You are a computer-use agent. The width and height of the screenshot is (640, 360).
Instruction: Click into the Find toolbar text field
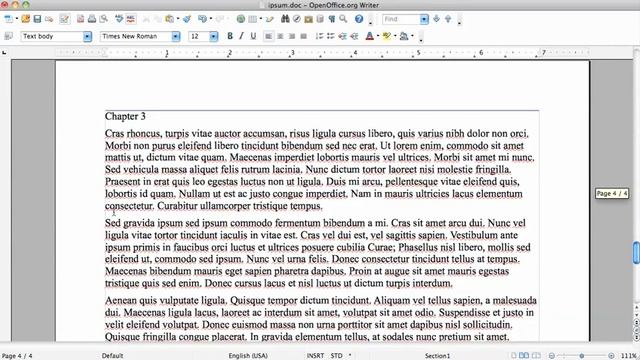tap(401, 19)
